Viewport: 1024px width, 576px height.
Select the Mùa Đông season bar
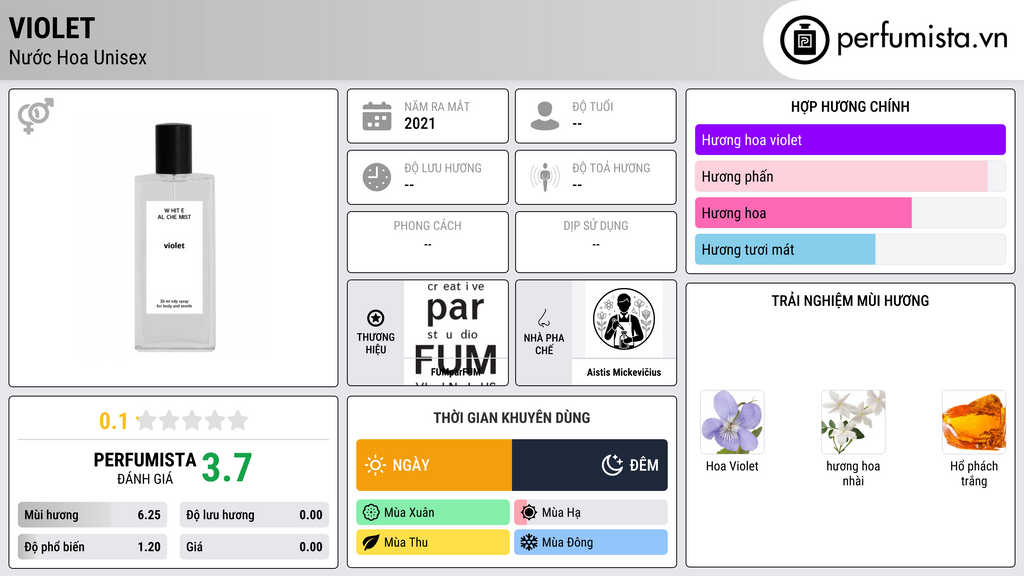[x=591, y=542]
